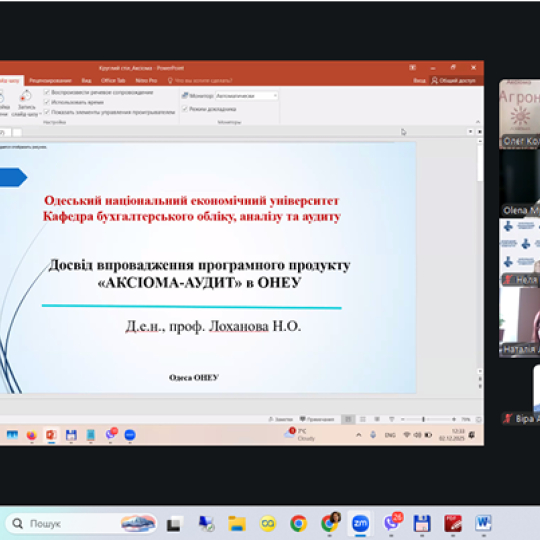Image resolution: width=540 pixels, height=540 pixels.
Task: Open the Zoom app in the taskbar
Action: (x=360, y=523)
